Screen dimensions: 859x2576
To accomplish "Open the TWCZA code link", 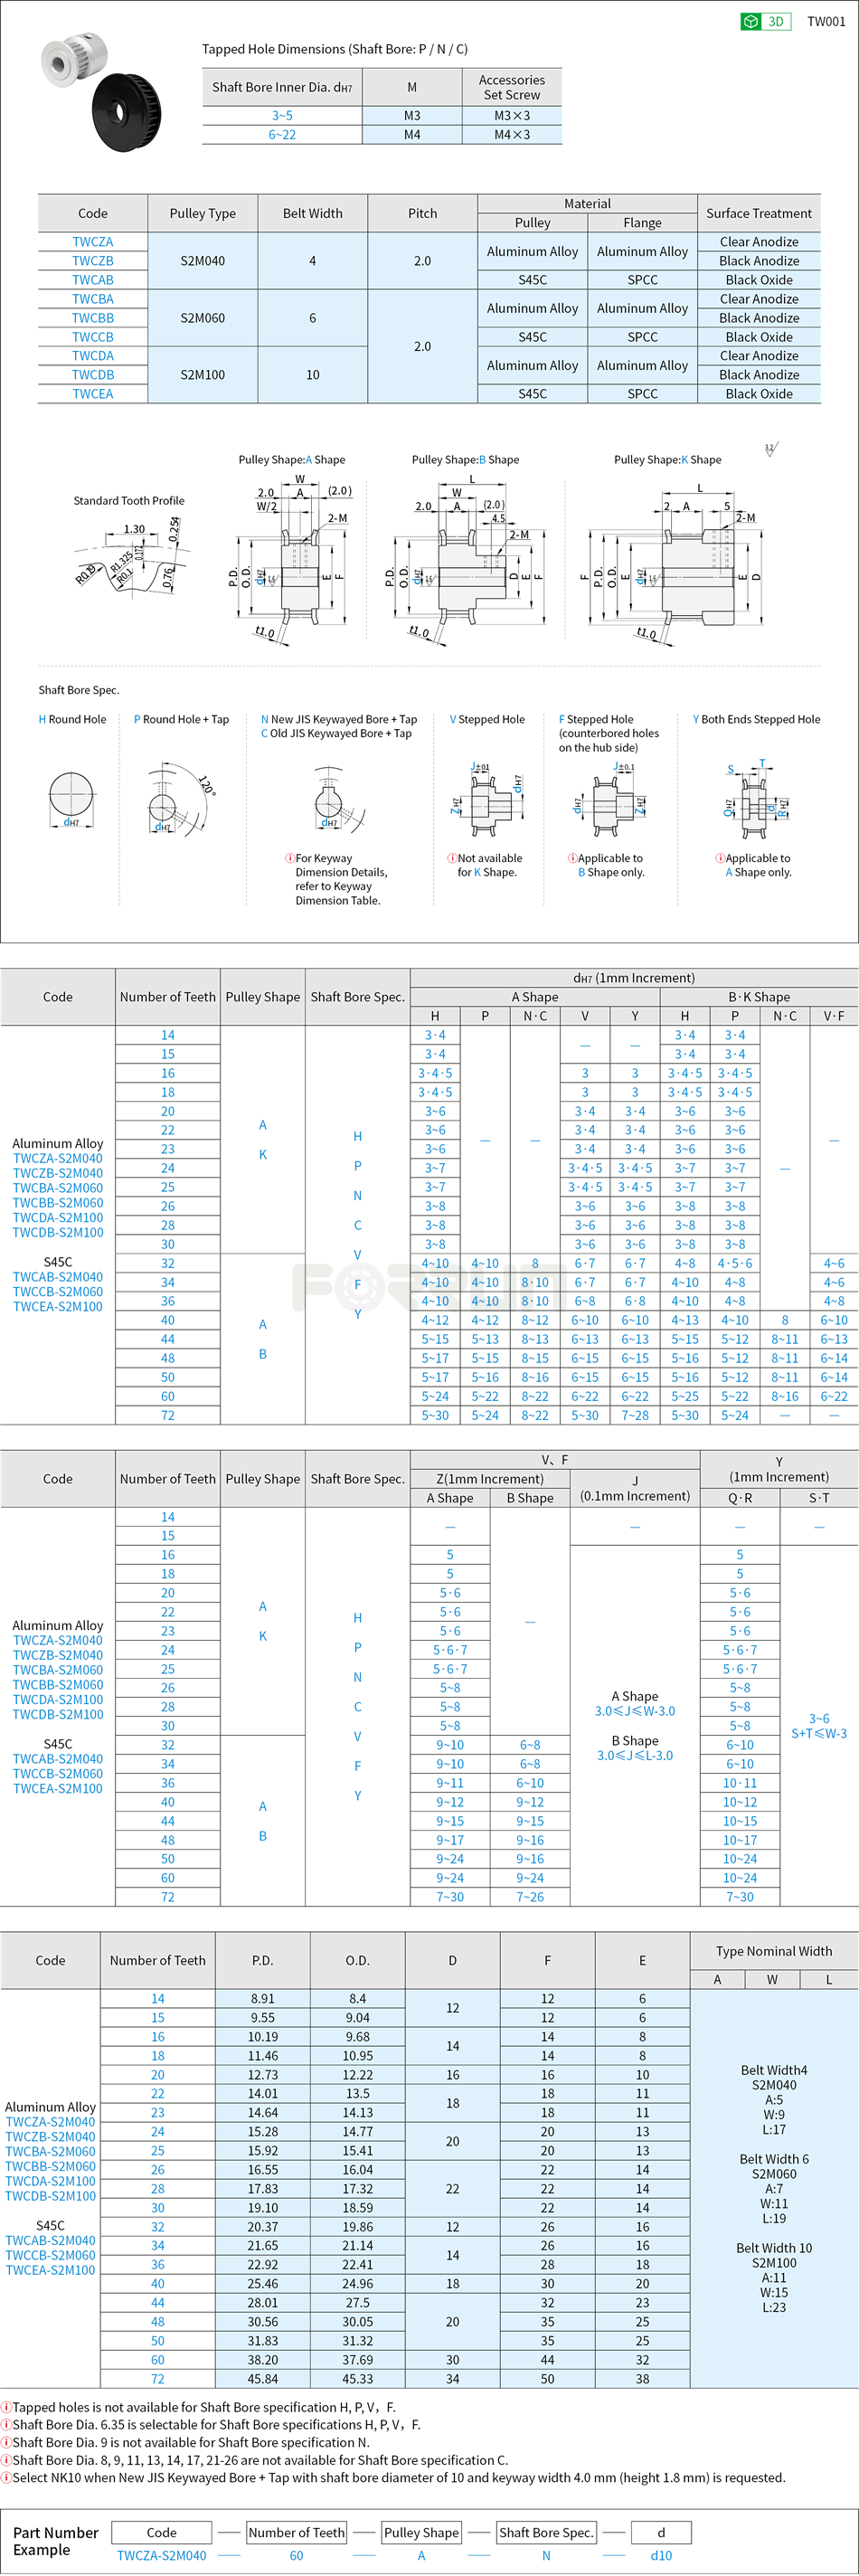I will point(93,241).
